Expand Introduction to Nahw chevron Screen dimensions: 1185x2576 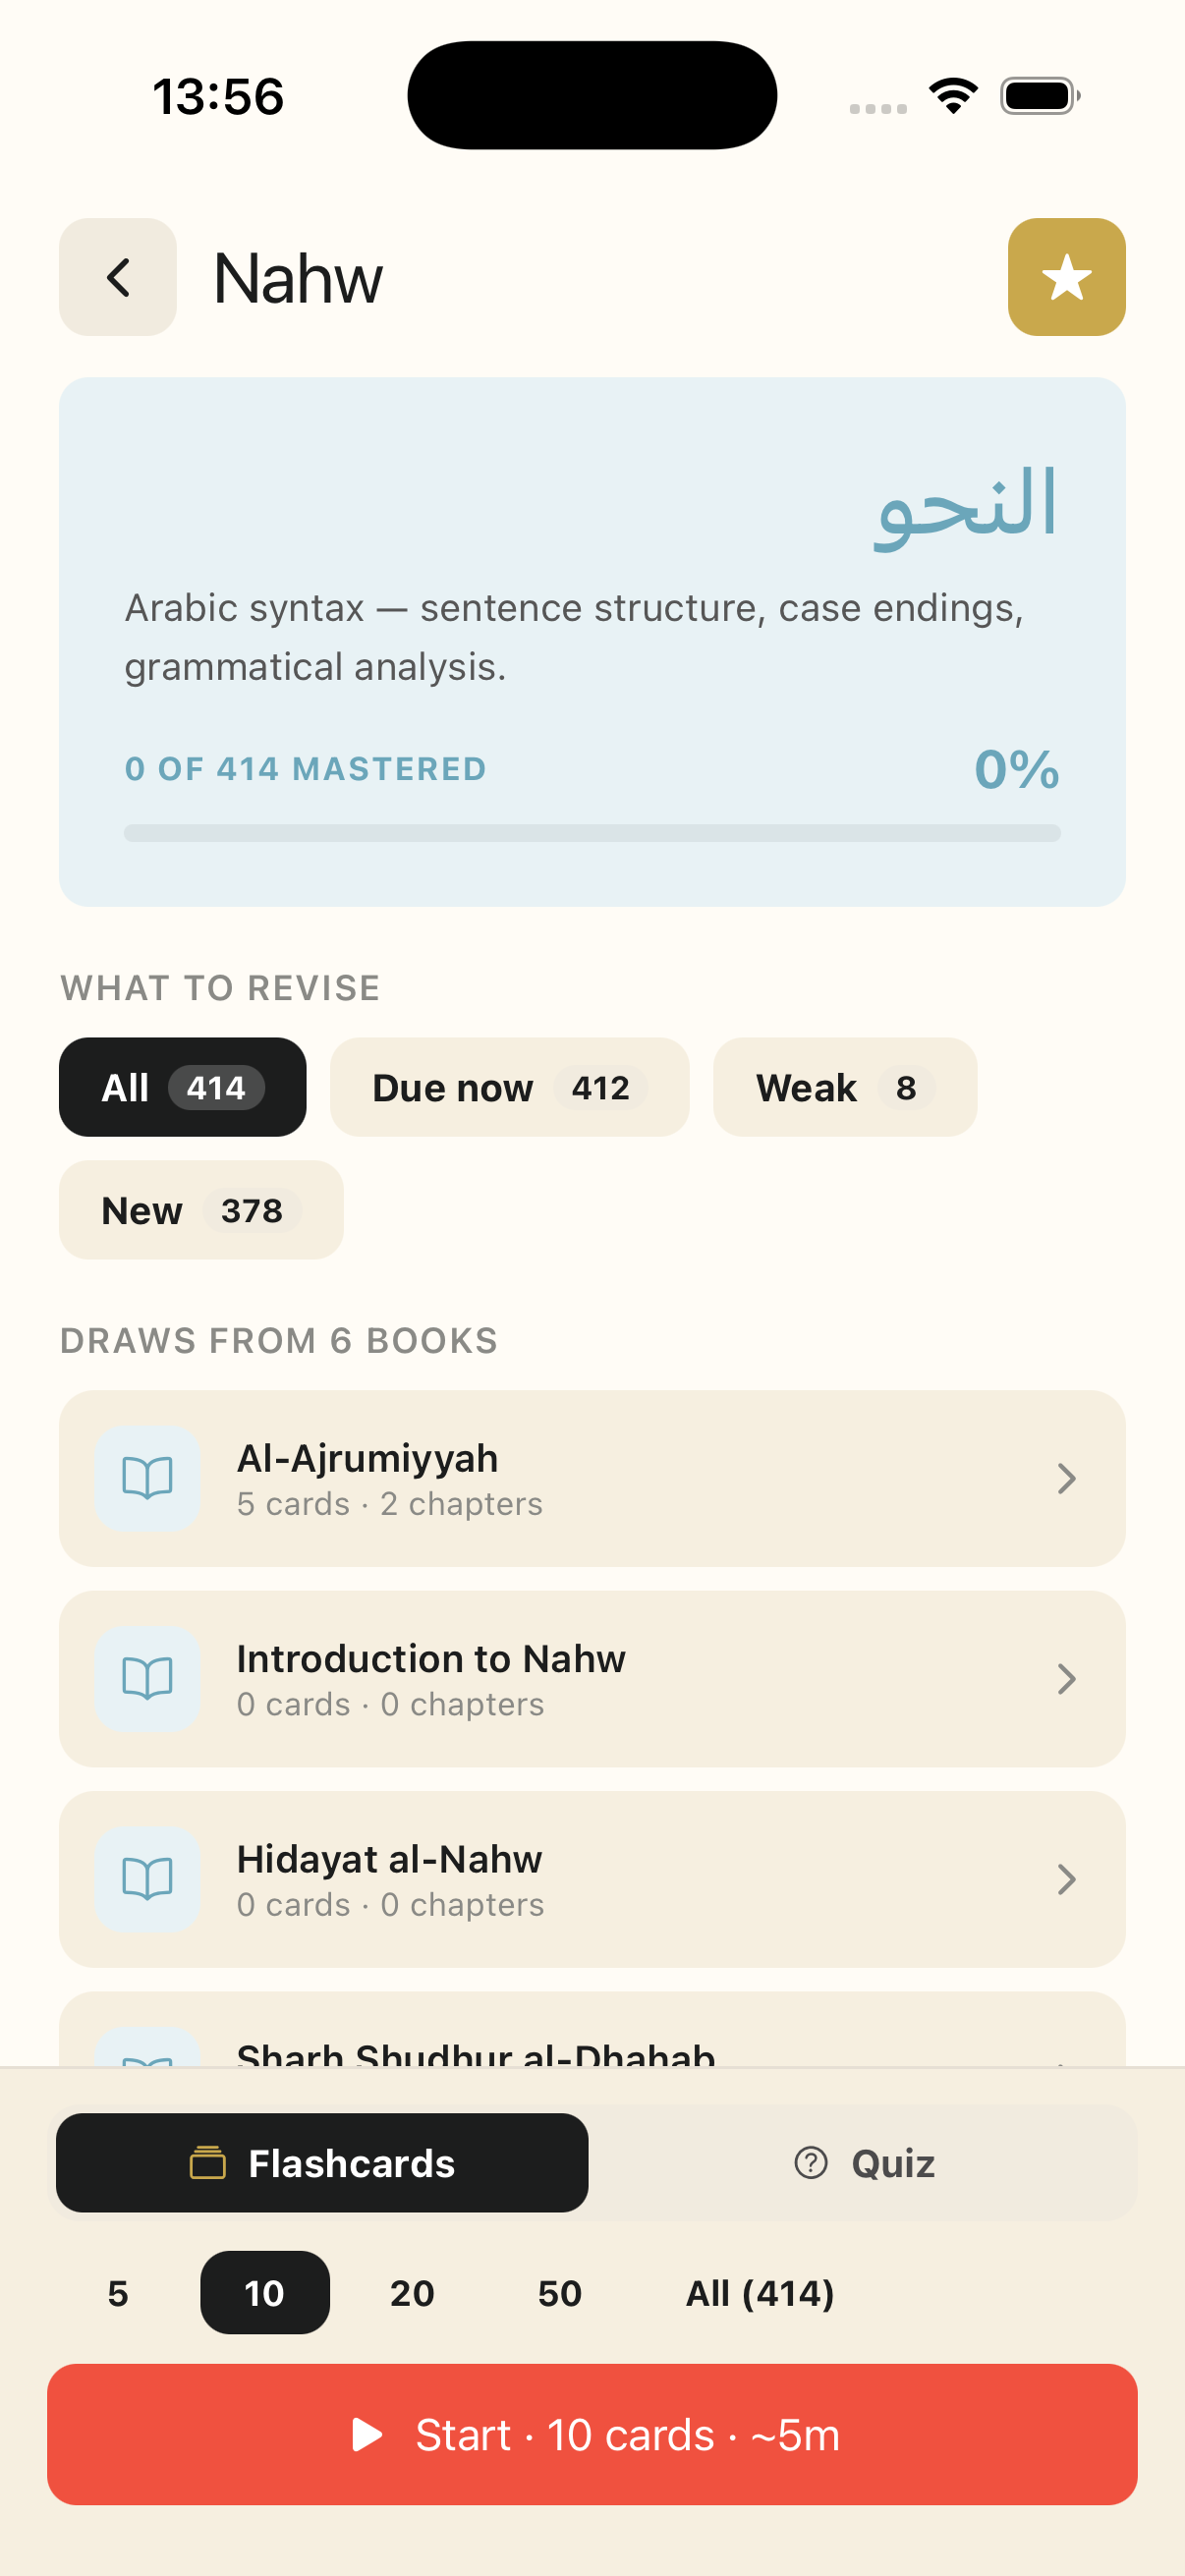[1066, 1678]
